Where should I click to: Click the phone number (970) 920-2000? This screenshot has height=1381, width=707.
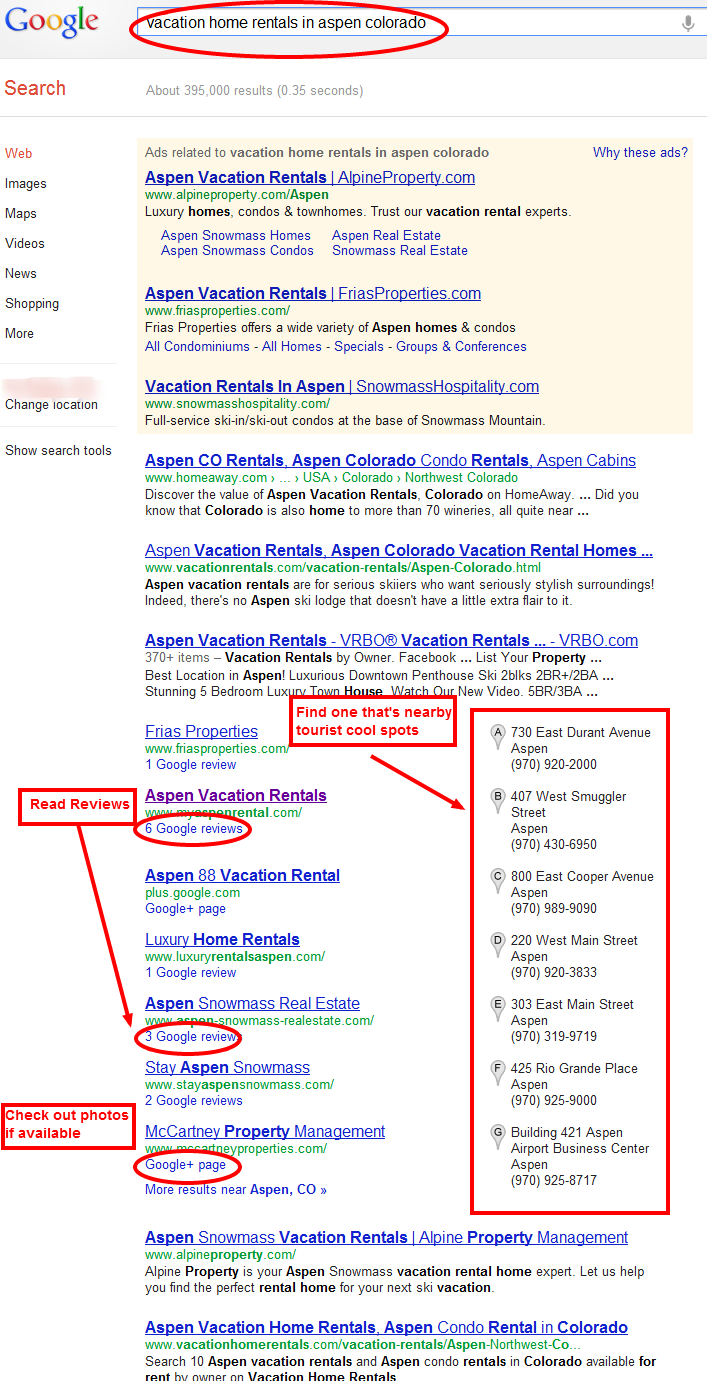click(x=554, y=765)
